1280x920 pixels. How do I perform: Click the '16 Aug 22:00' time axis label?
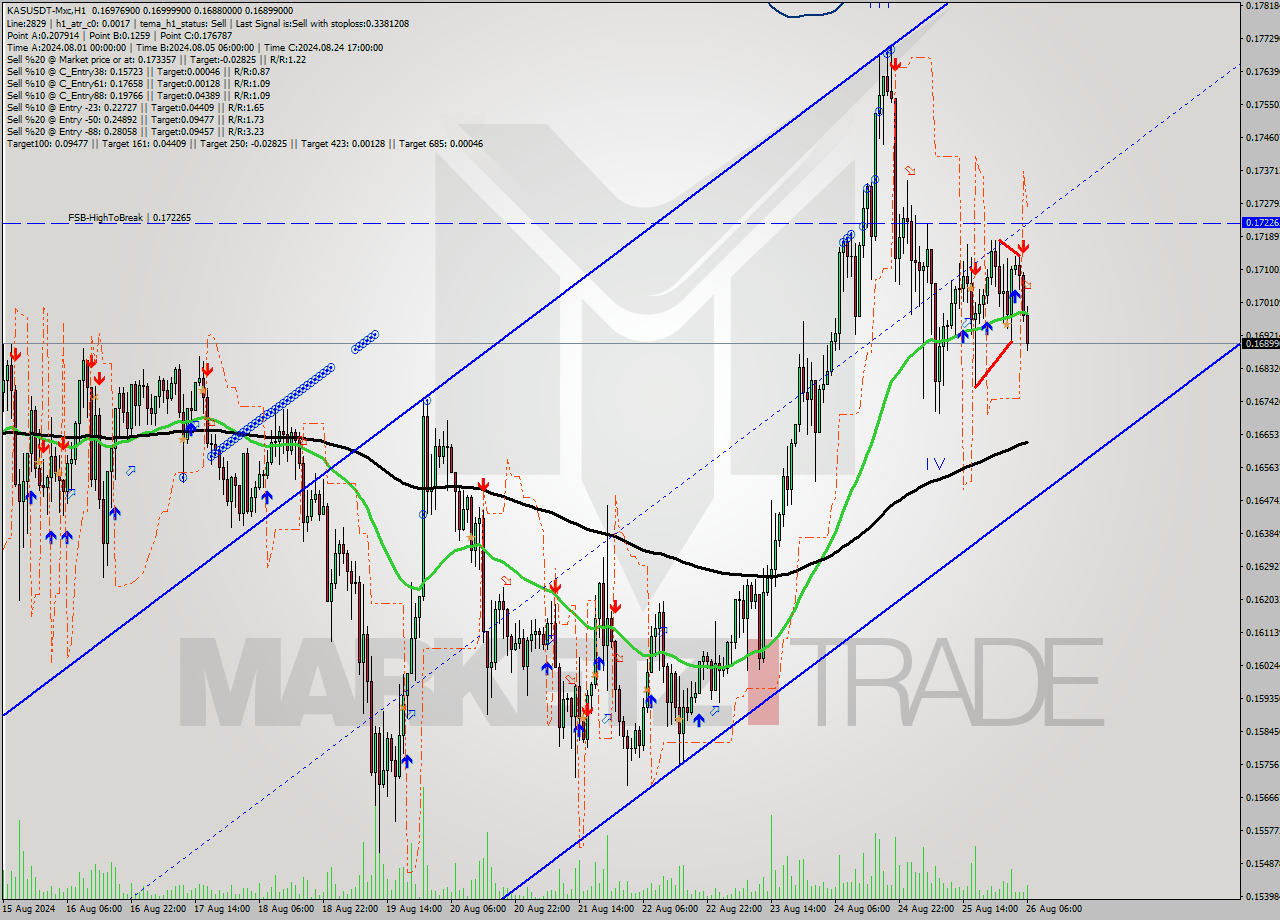[x=156, y=909]
